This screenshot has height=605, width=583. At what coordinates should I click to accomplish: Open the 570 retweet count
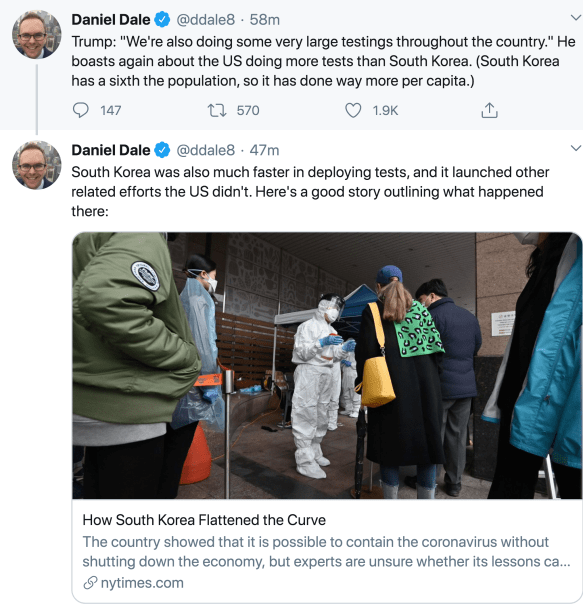tap(248, 110)
